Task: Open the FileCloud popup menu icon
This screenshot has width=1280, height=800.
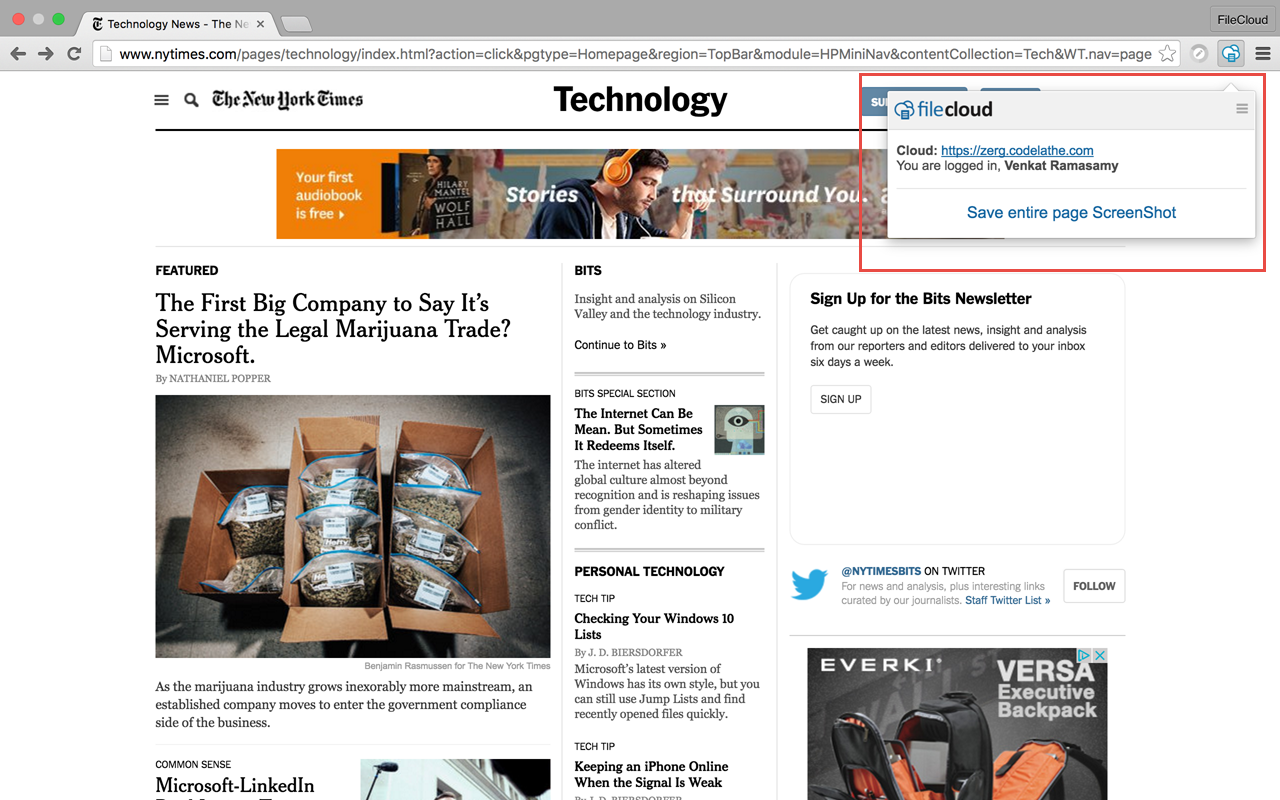Action: (1242, 109)
